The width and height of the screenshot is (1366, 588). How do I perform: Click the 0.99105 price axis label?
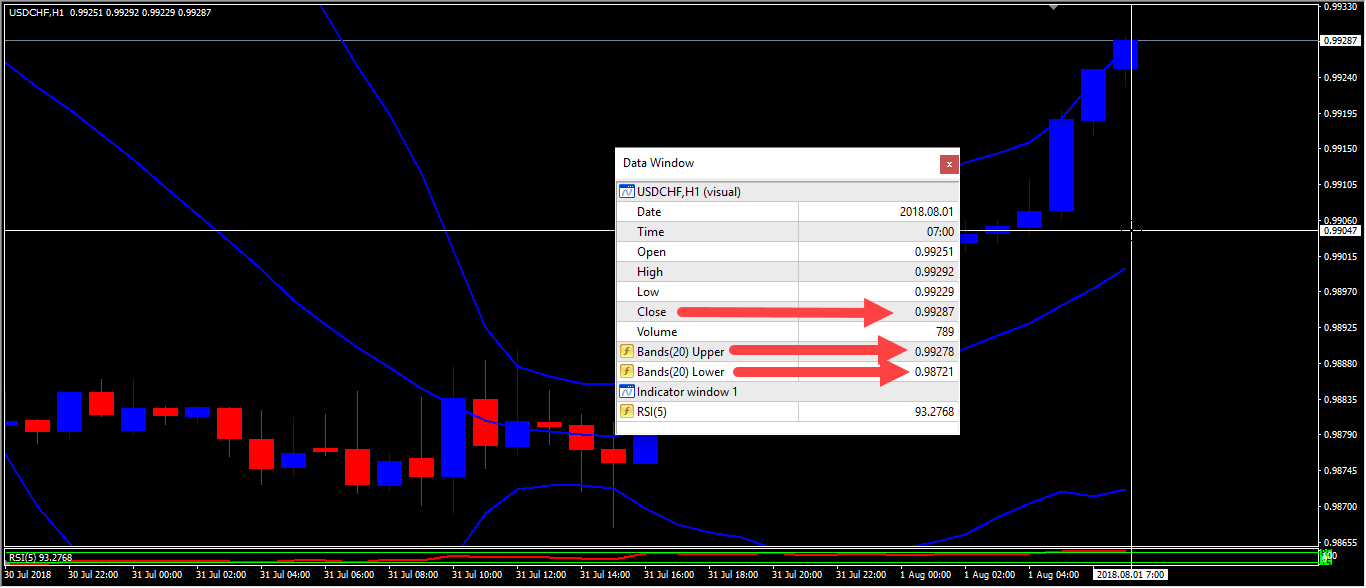click(1340, 185)
